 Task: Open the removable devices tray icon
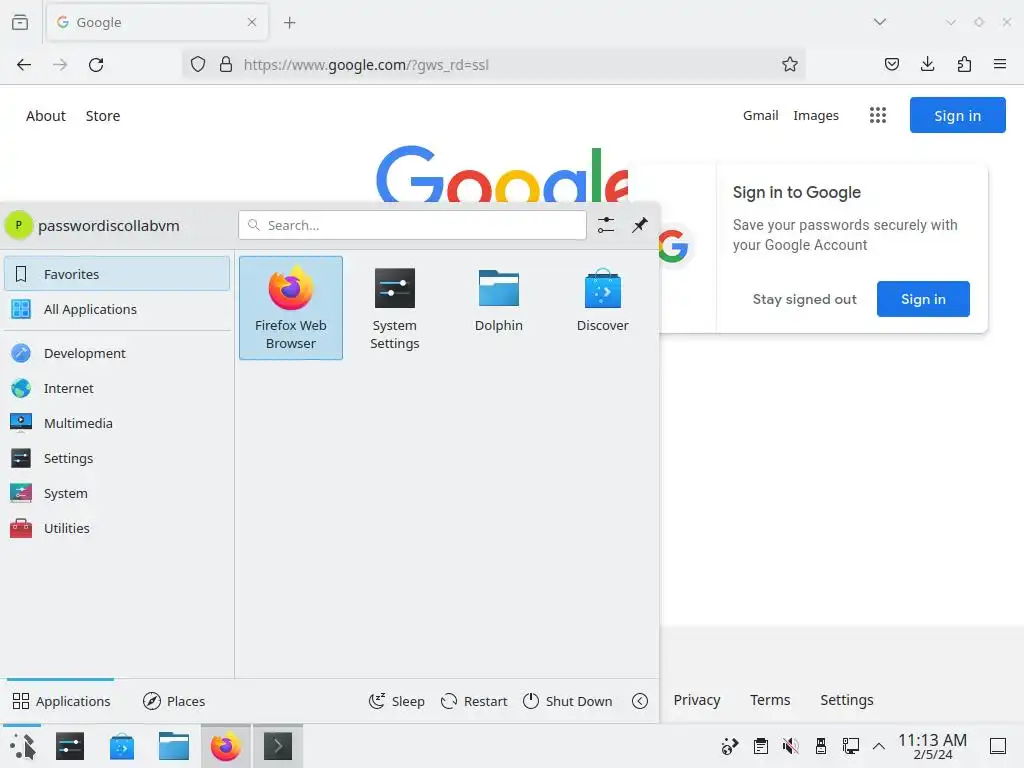pyautogui.click(x=821, y=746)
